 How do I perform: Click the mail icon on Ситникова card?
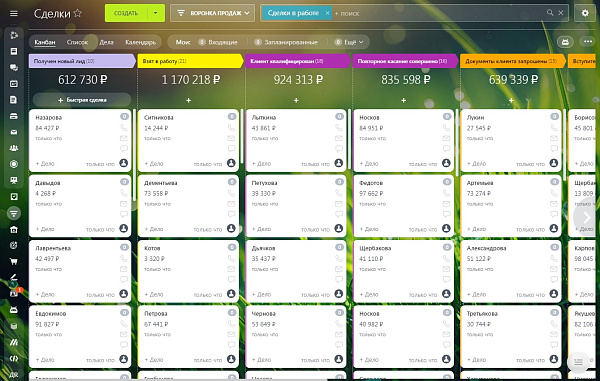pyautogui.click(x=232, y=138)
